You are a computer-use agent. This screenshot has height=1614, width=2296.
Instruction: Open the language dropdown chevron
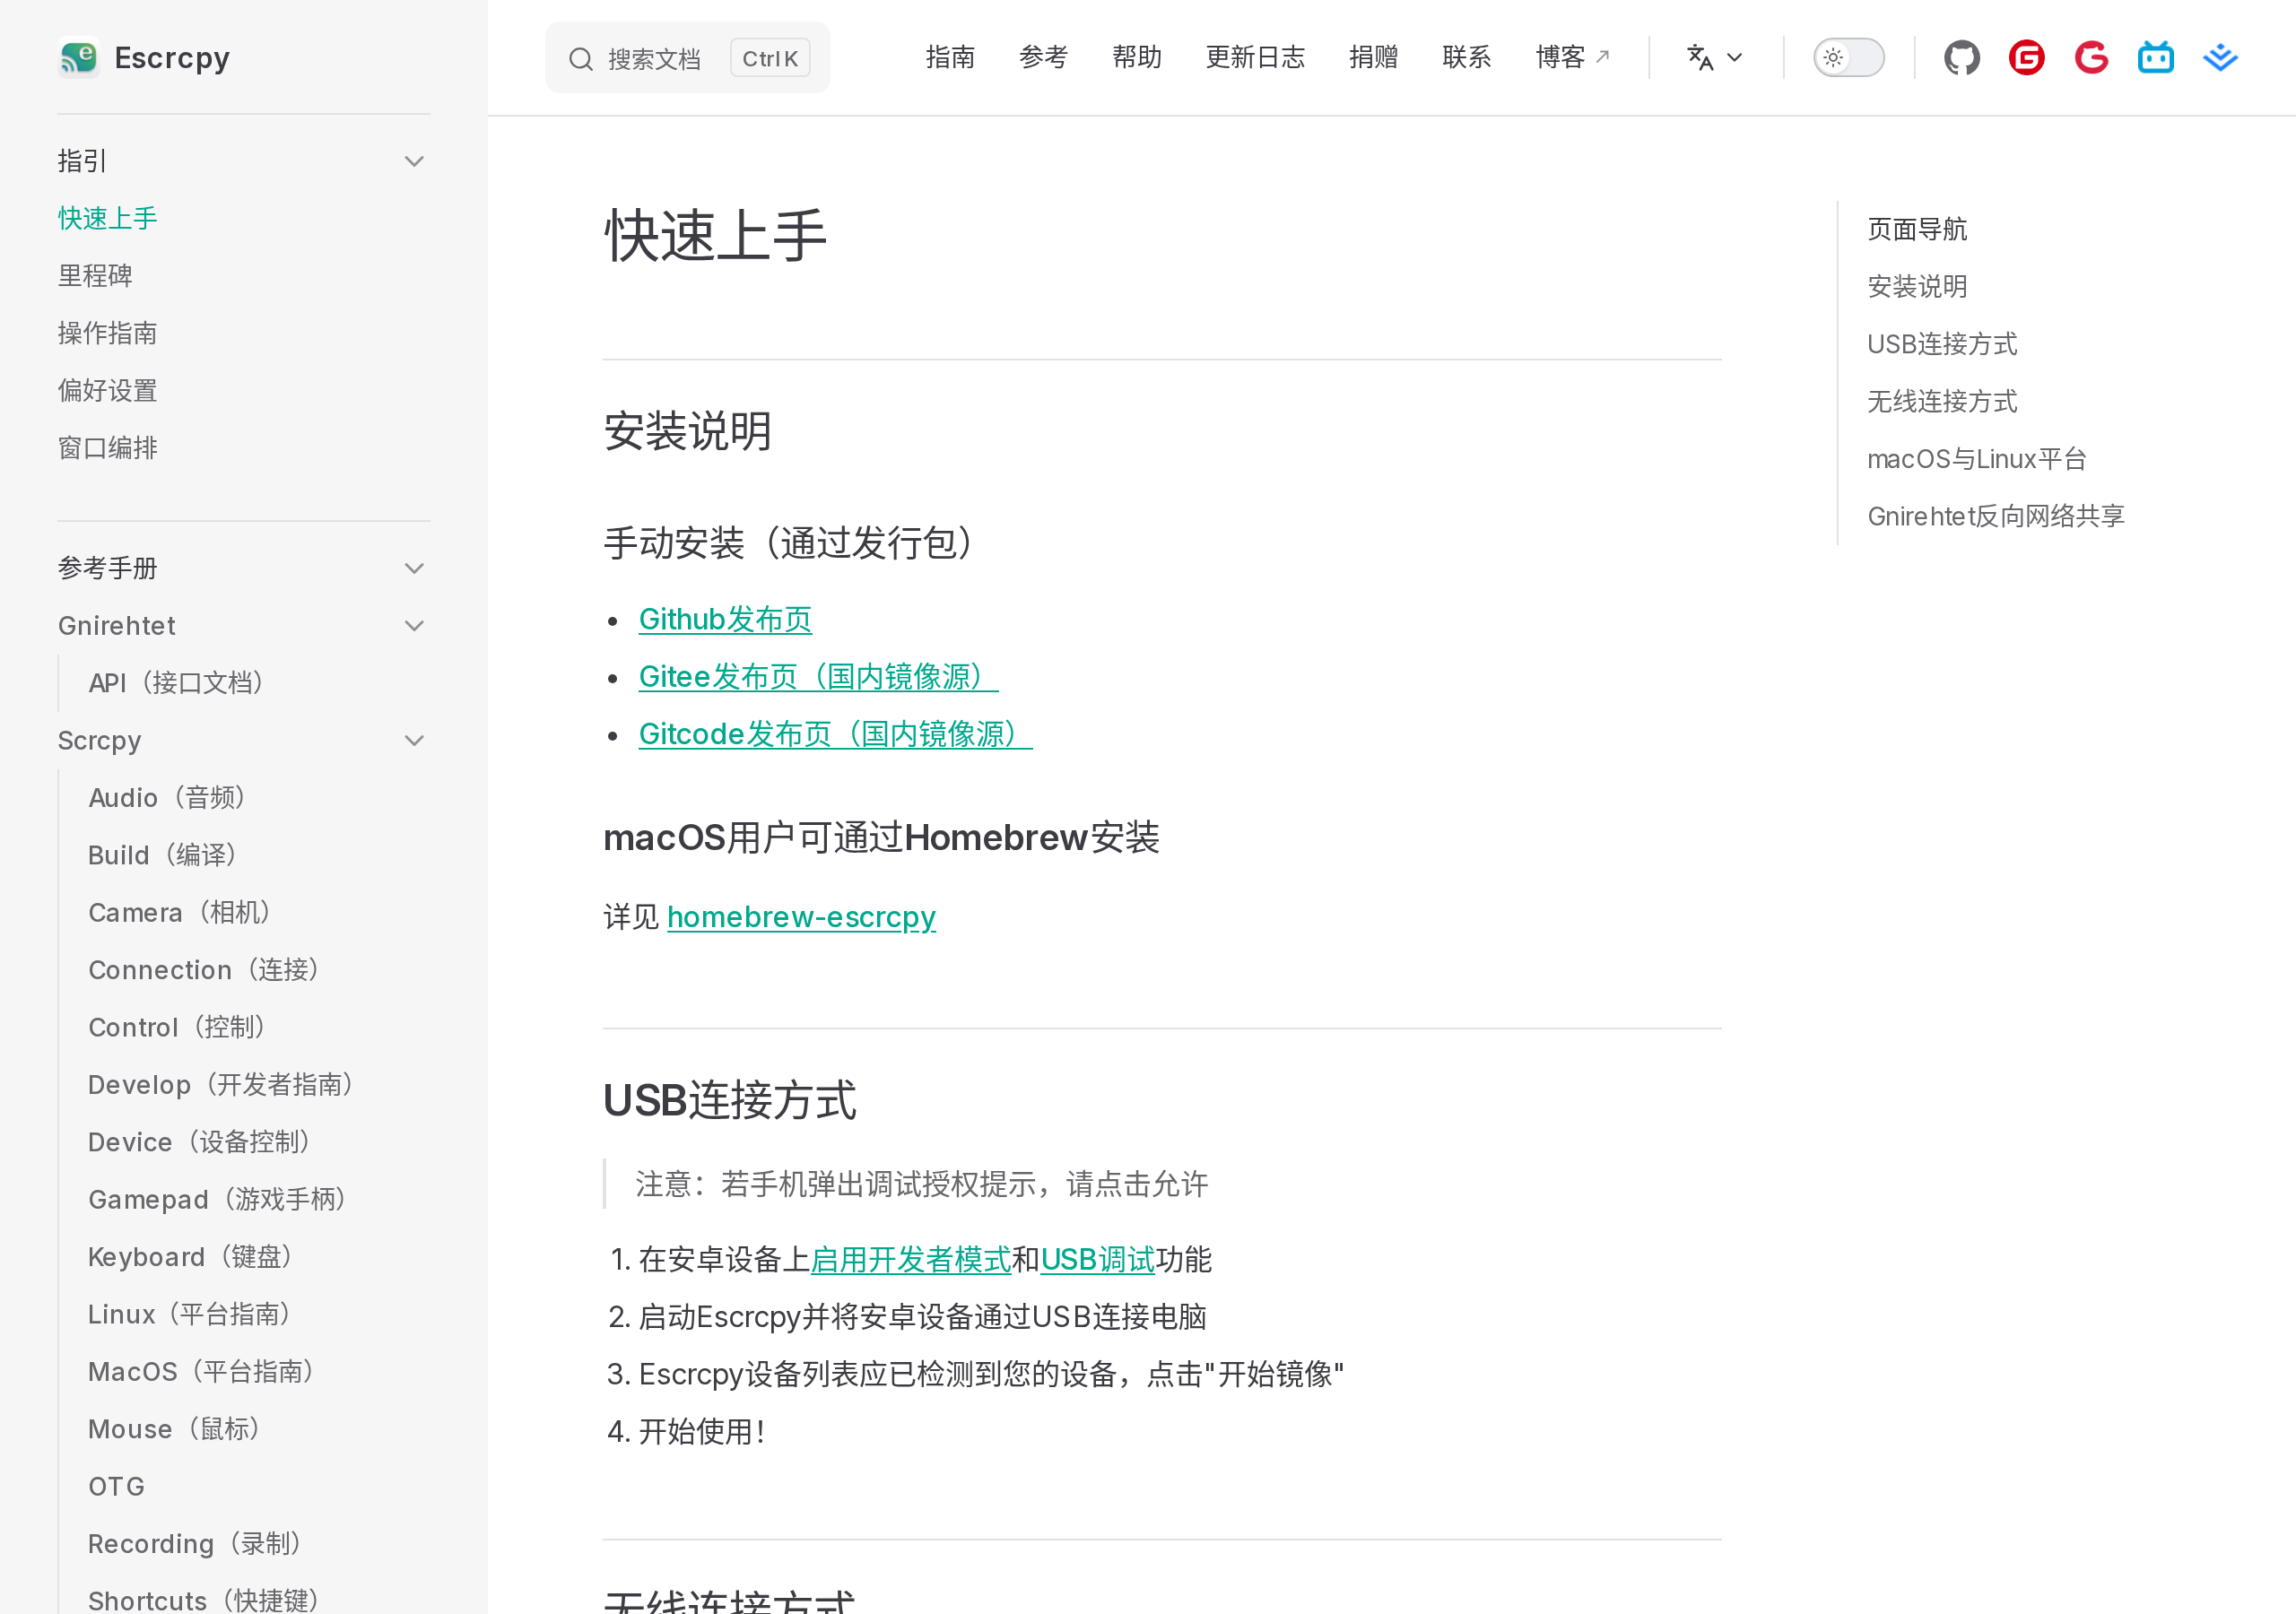(1735, 58)
